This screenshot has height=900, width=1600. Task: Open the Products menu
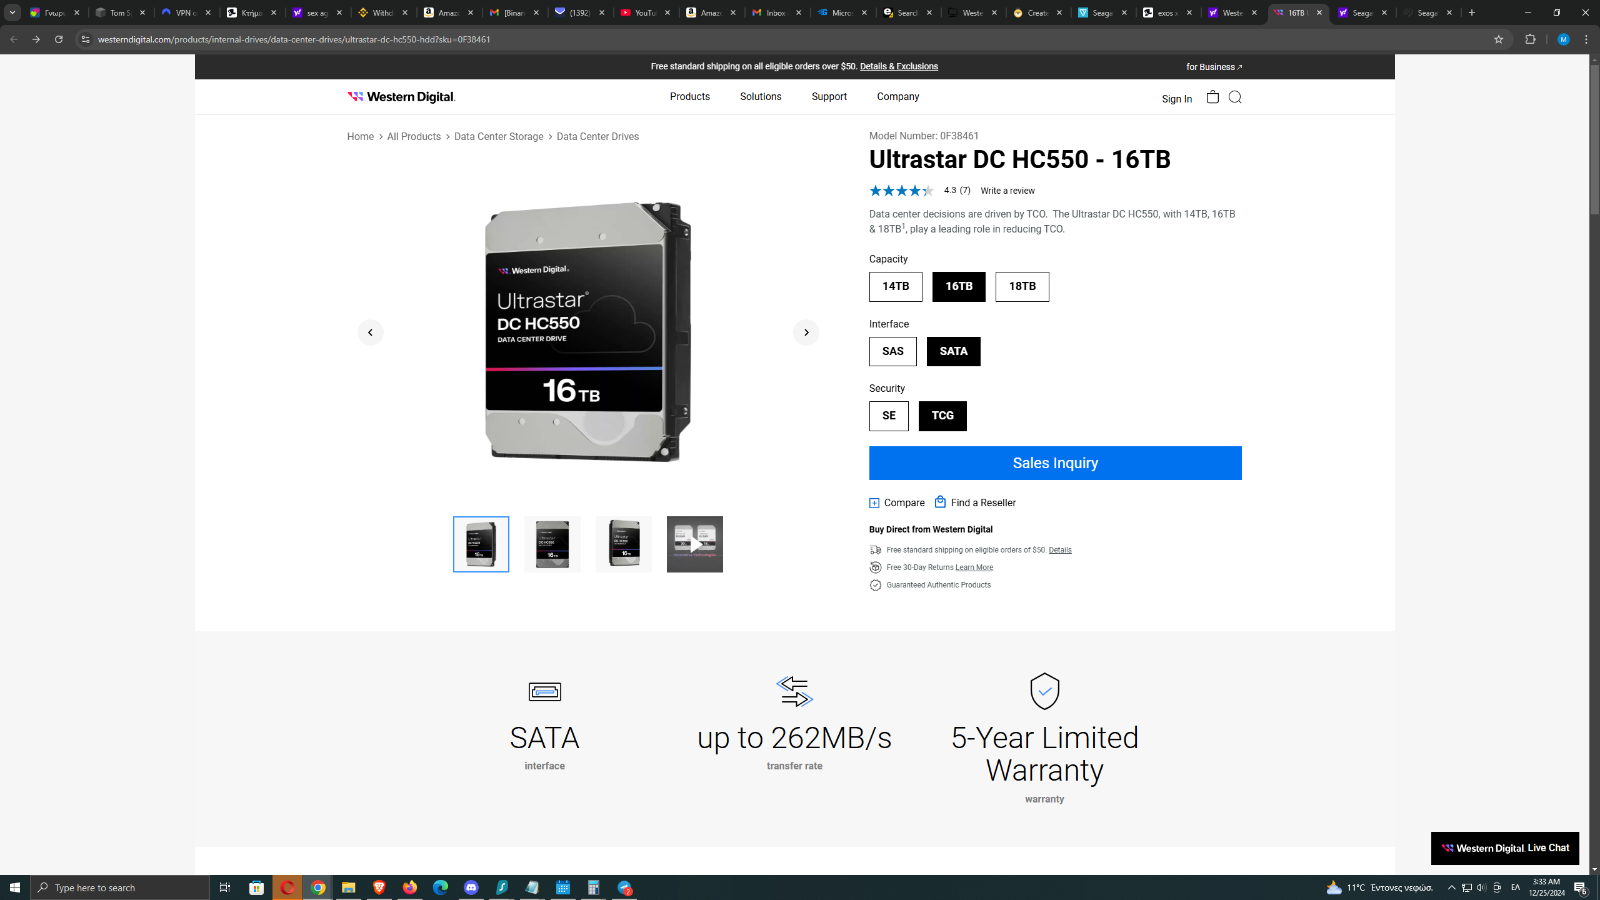690,97
